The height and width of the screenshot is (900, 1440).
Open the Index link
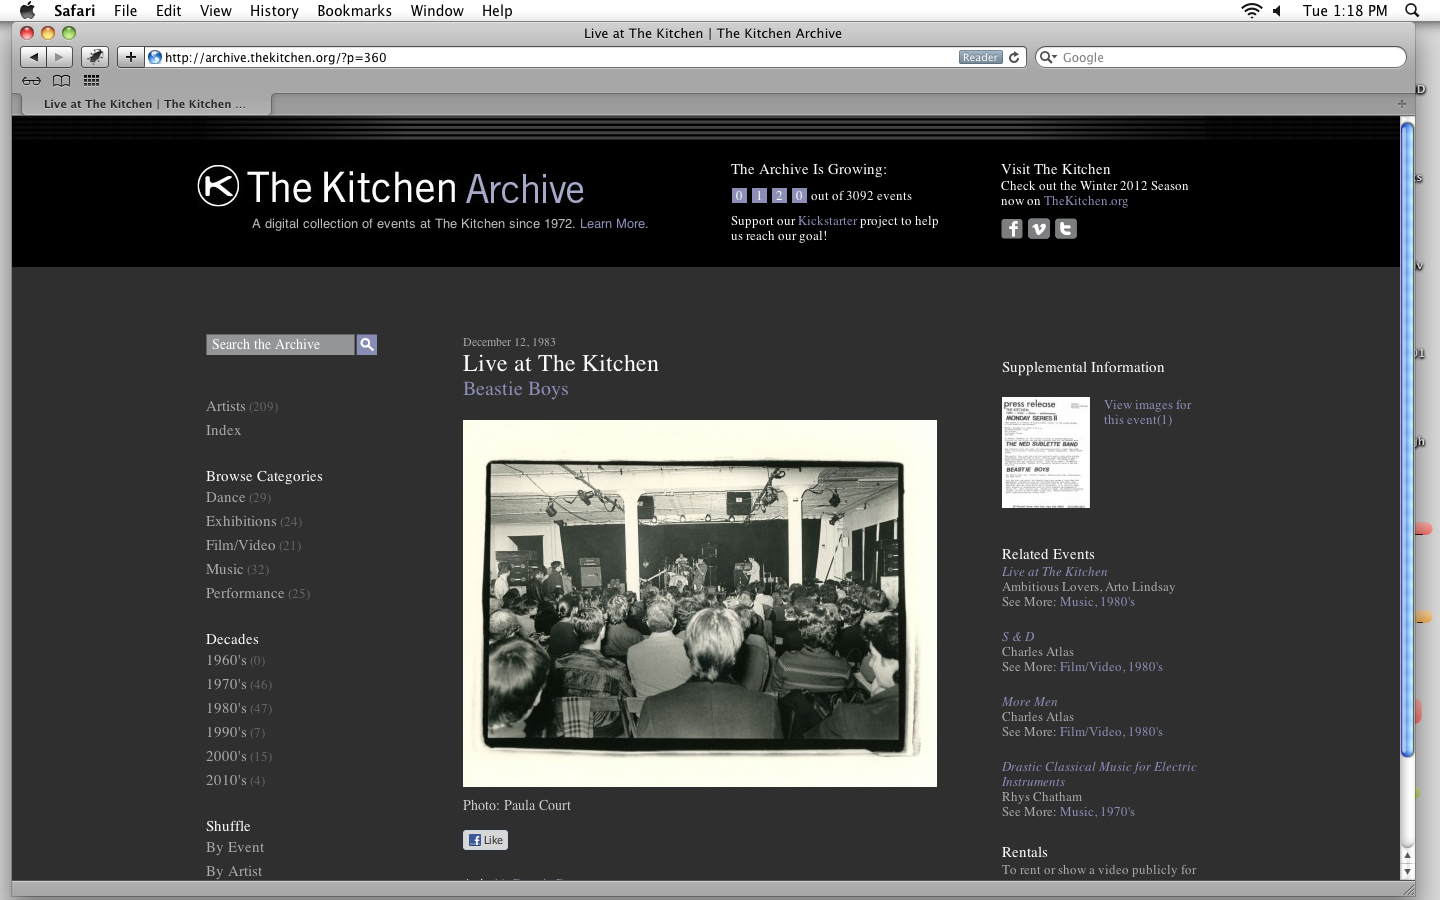click(224, 430)
